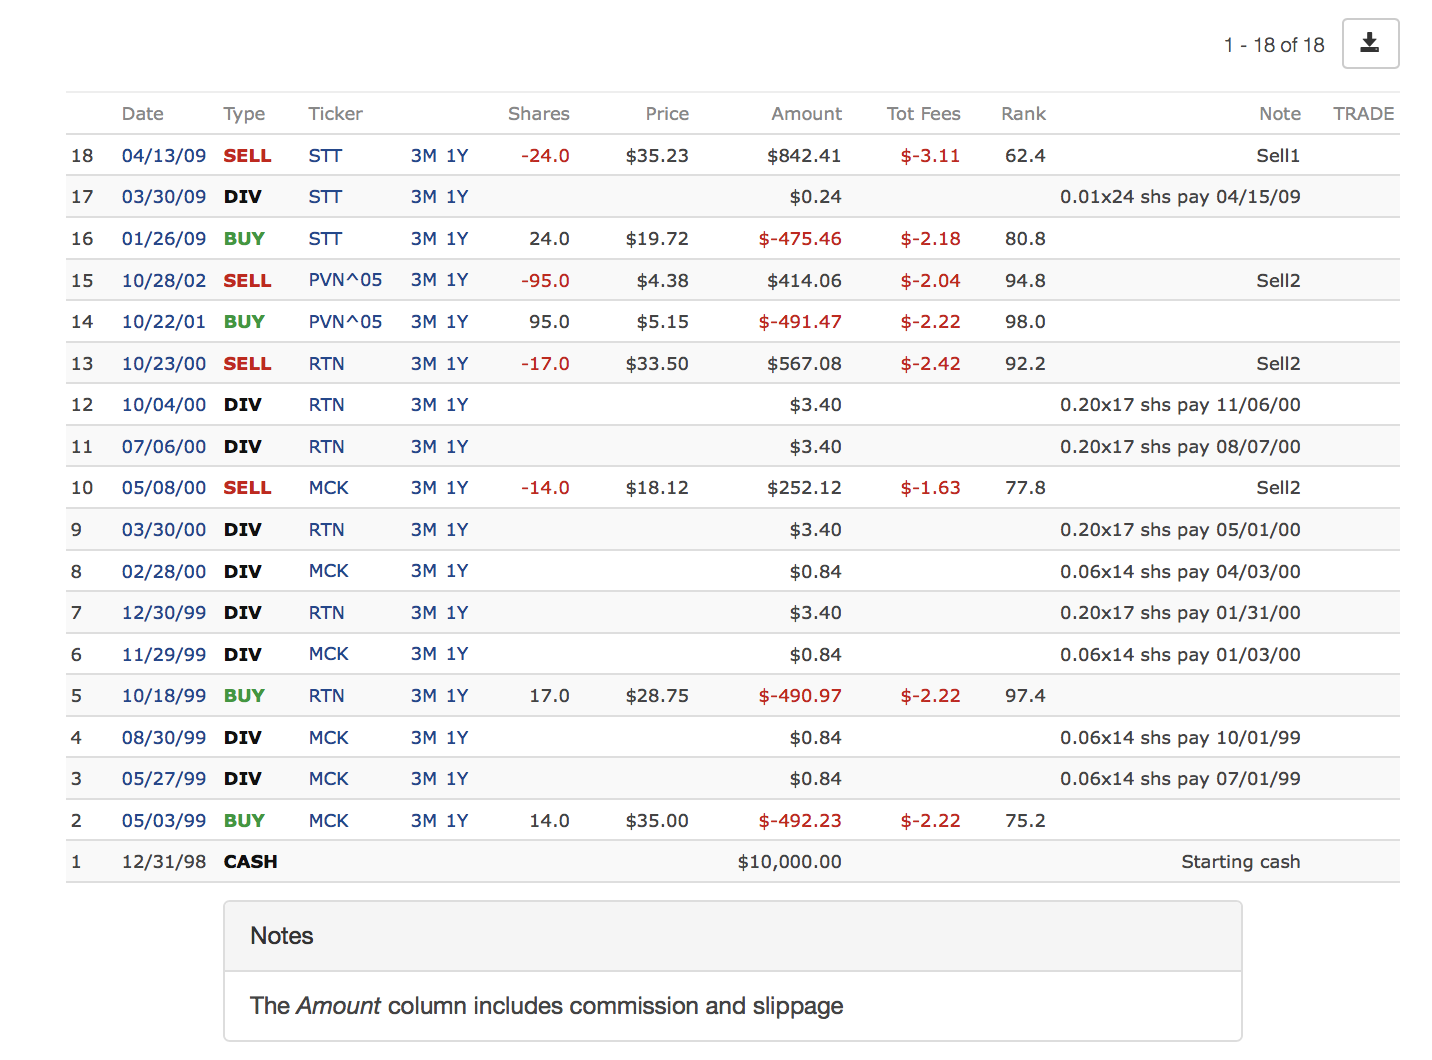Click the 05/03/99 date link

(163, 821)
